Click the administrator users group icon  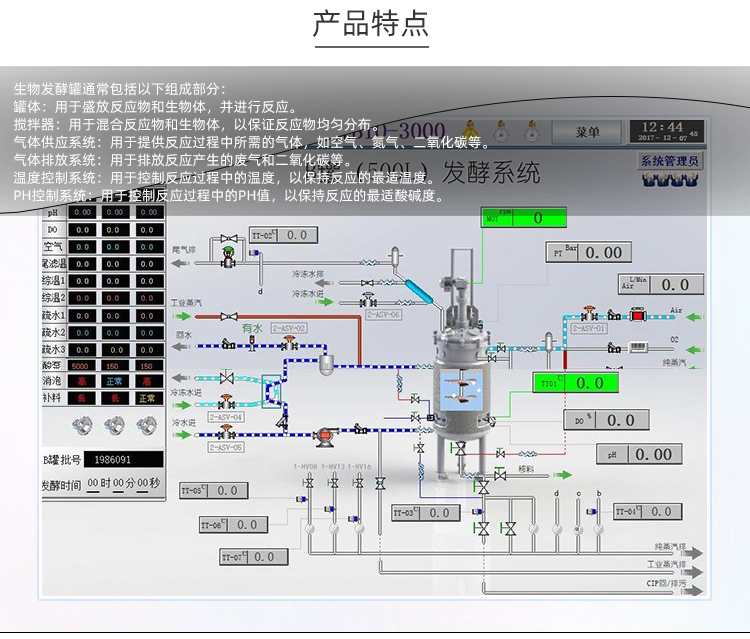click(670, 180)
